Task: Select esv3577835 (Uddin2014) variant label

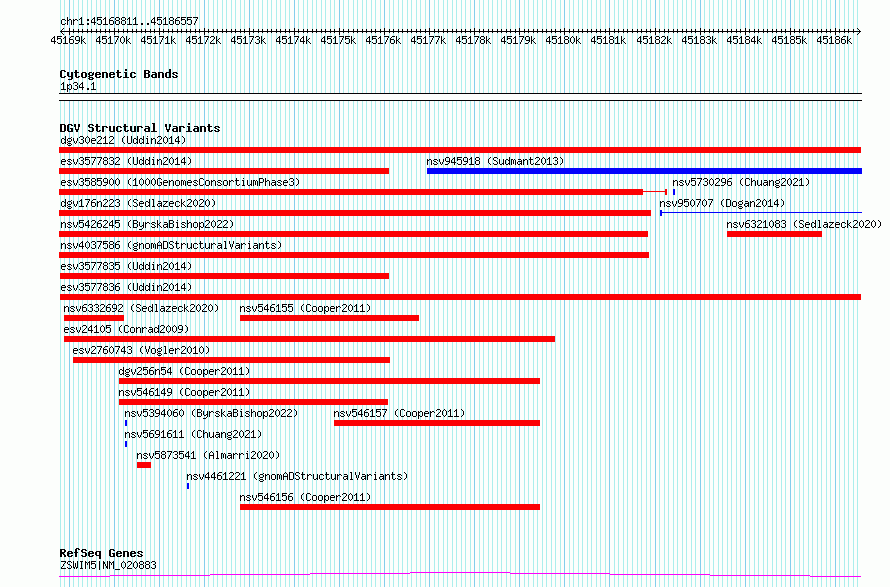Action: tap(126, 266)
